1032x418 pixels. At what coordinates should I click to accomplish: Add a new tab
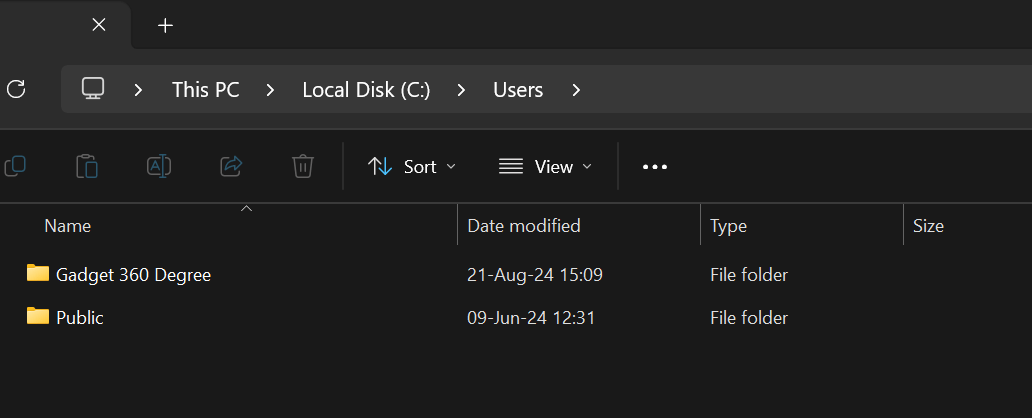[x=166, y=25]
